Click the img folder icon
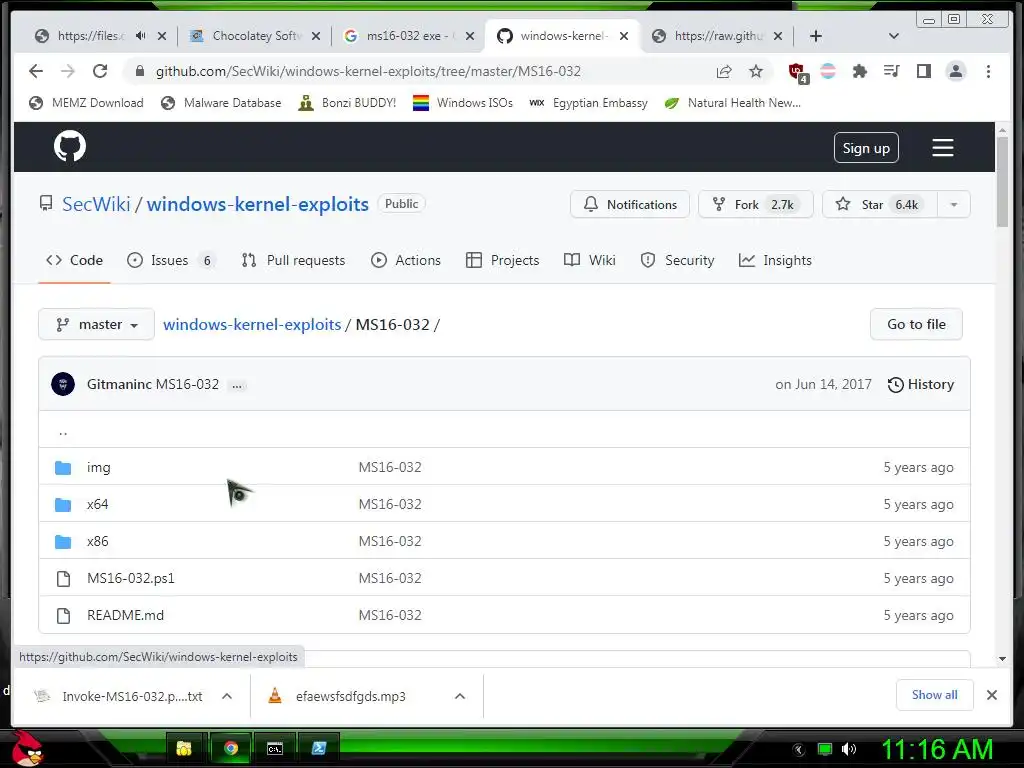Viewport: 1024px width, 768px height. tap(63, 468)
